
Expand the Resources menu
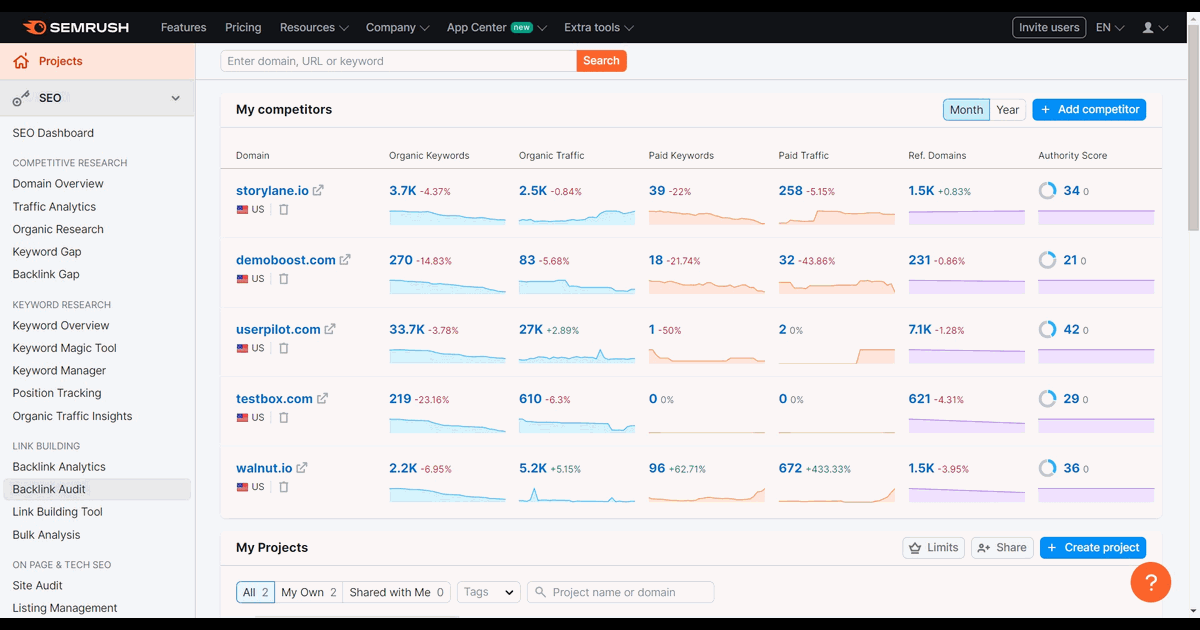point(314,28)
